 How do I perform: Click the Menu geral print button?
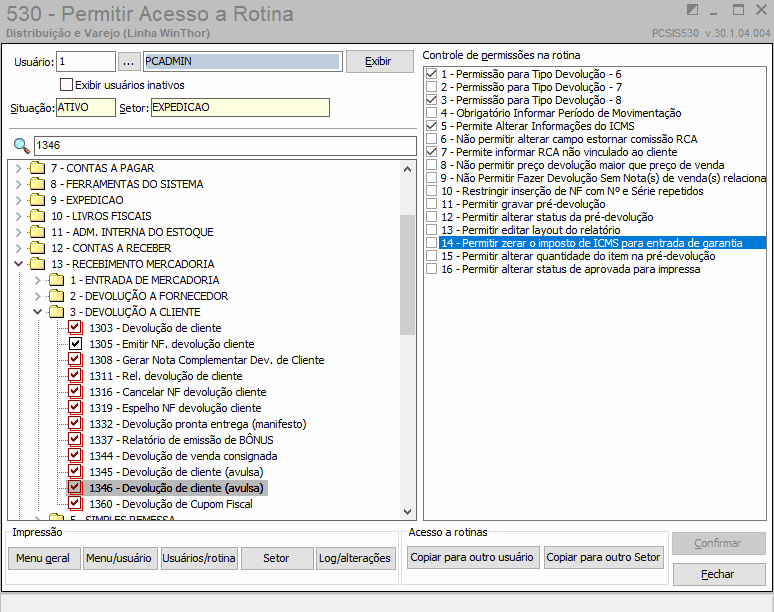coord(44,558)
